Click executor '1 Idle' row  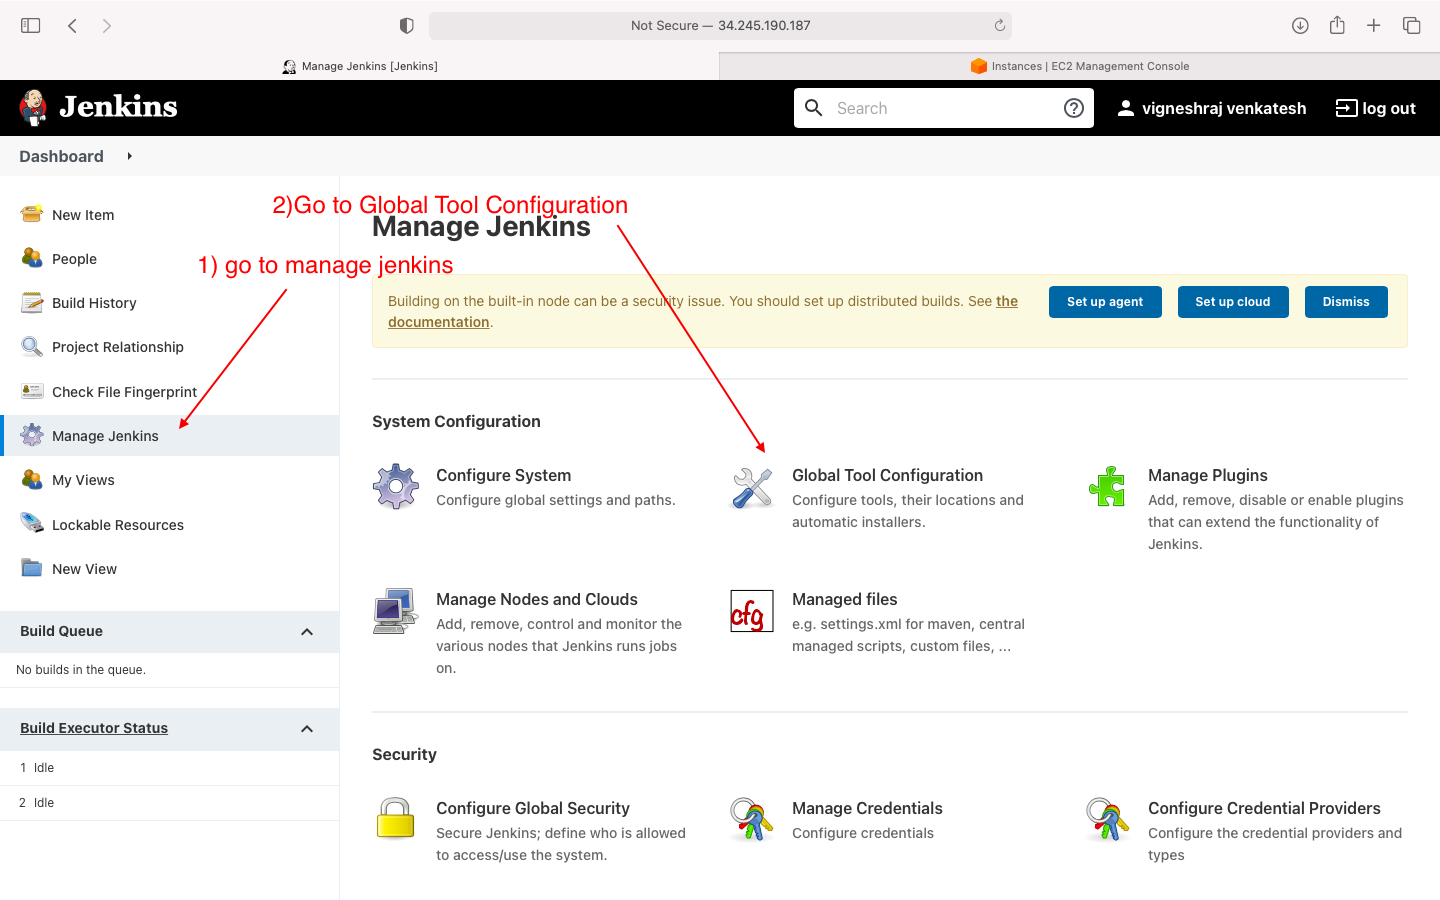[169, 768]
